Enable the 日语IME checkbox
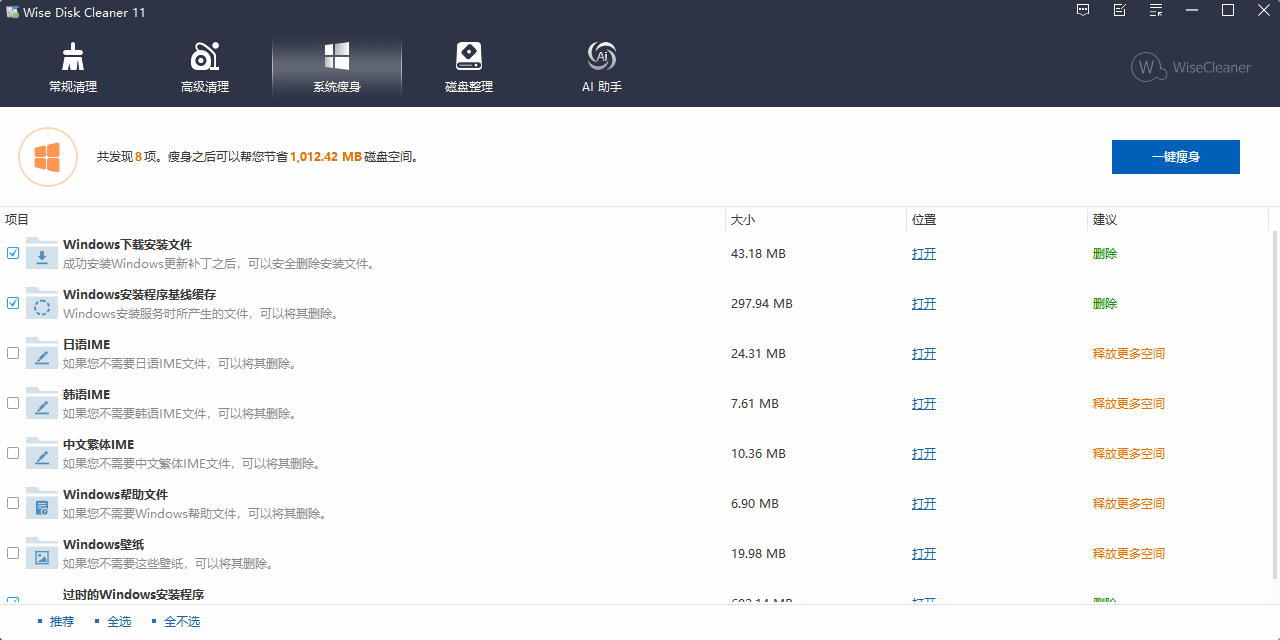This screenshot has width=1280, height=640. pos(13,353)
